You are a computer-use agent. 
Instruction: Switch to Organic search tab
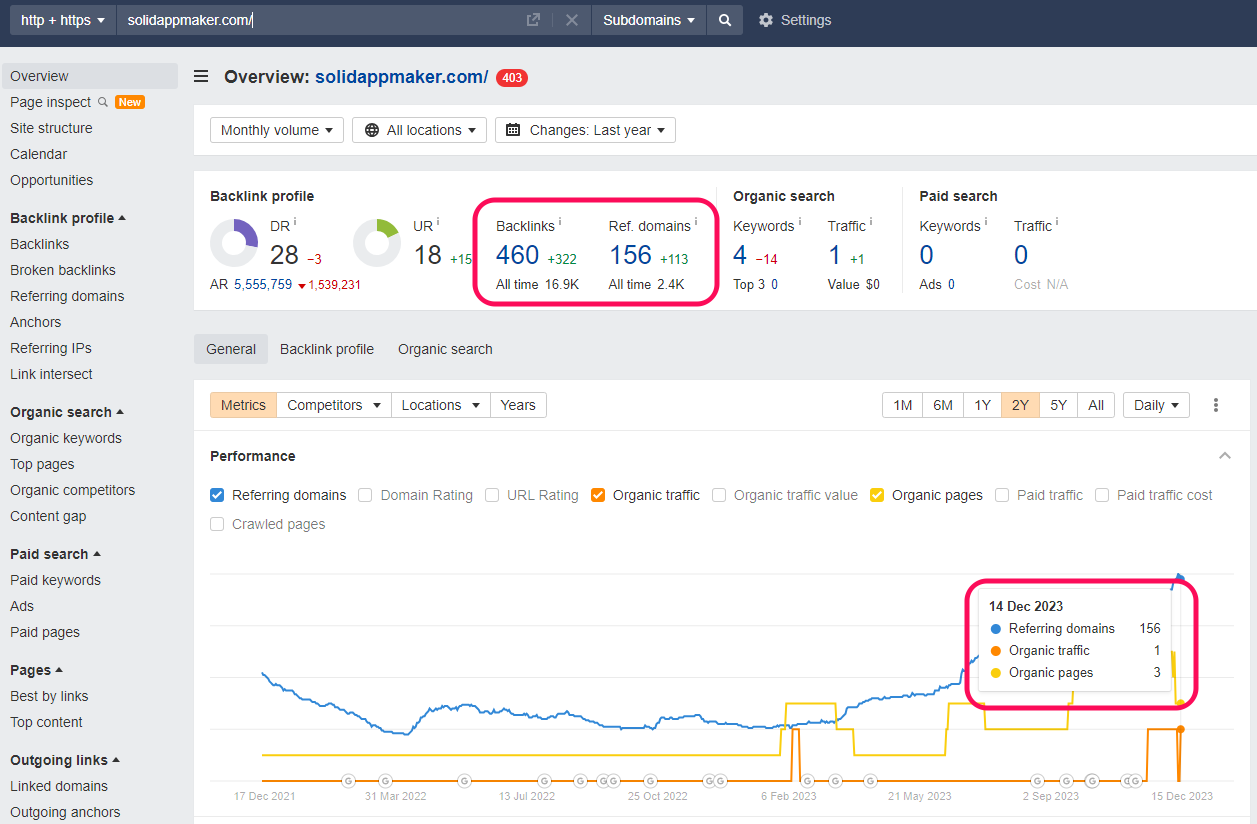[445, 349]
